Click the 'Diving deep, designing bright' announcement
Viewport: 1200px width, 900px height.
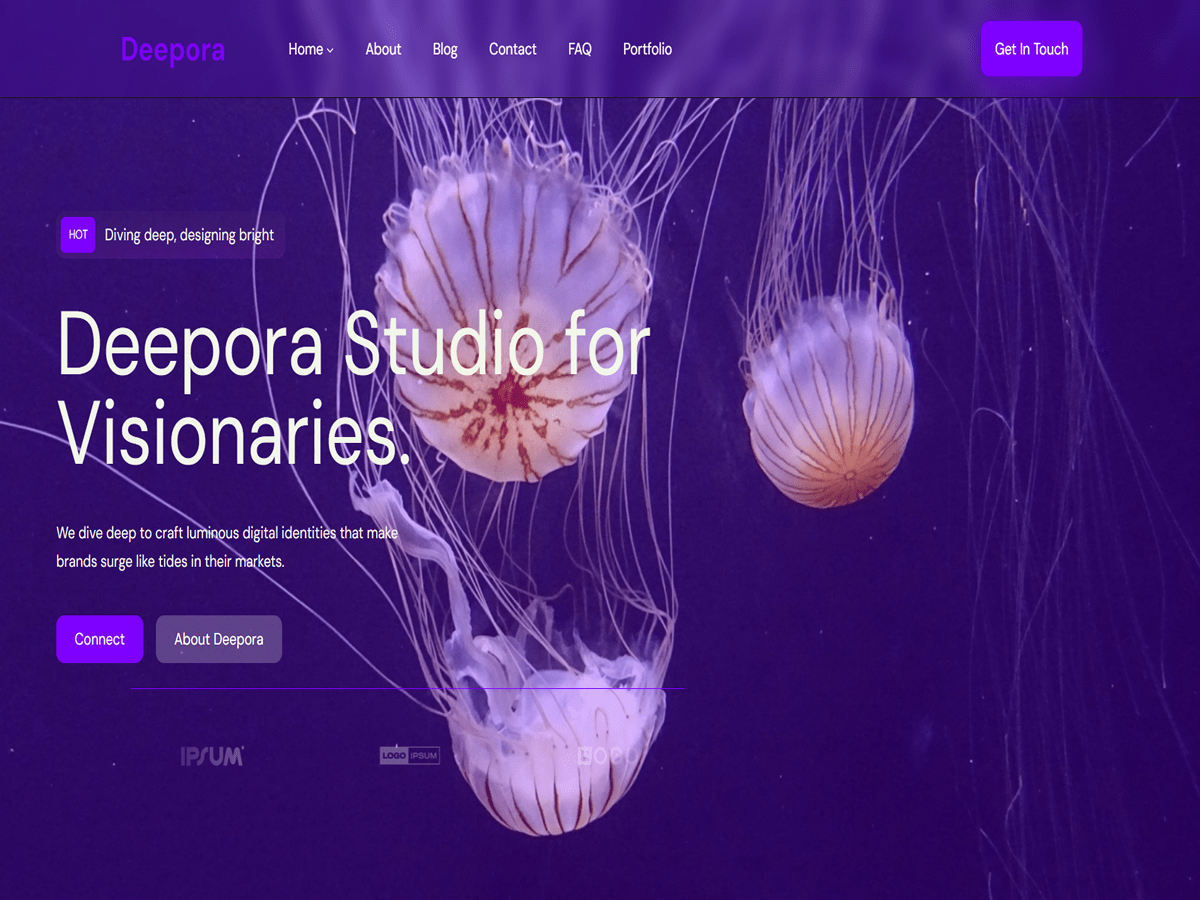click(x=188, y=234)
